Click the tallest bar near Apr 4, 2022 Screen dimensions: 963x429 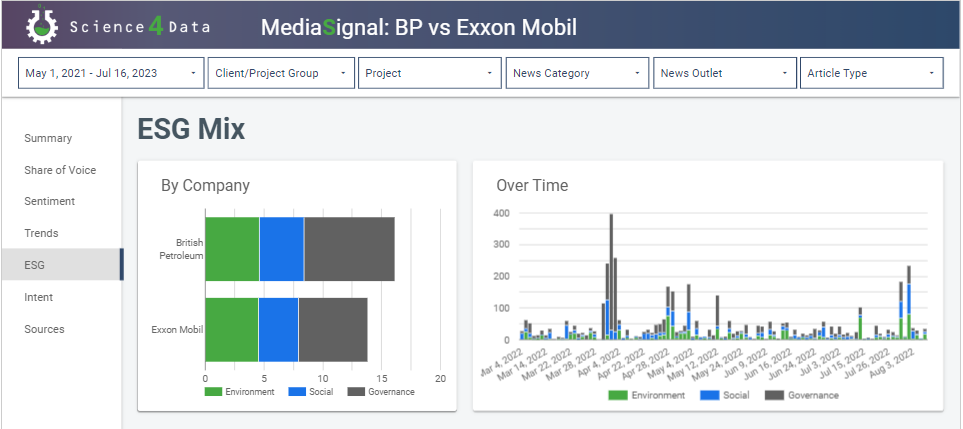pyautogui.click(x=611, y=276)
